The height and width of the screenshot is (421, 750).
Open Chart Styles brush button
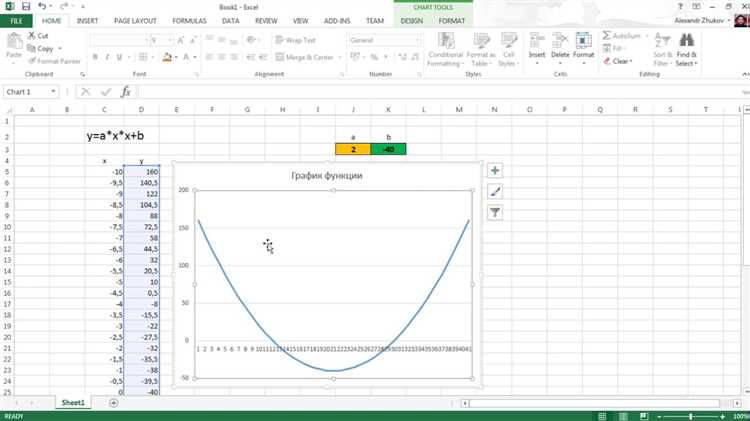[x=495, y=191]
